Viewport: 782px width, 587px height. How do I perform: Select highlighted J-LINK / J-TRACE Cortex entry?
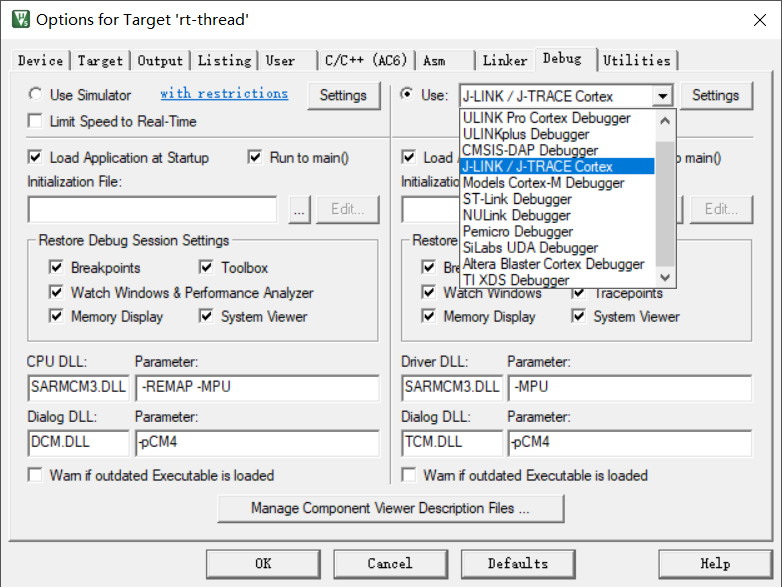[x=557, y=167]
